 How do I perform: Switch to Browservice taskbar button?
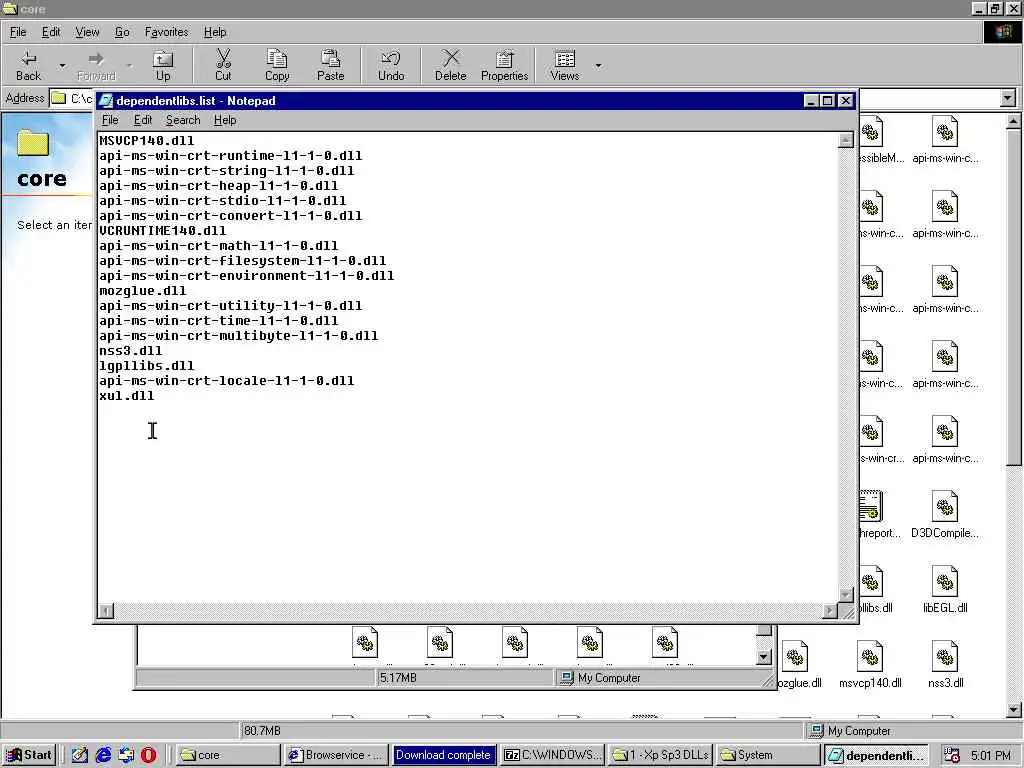tap(336, 755)
